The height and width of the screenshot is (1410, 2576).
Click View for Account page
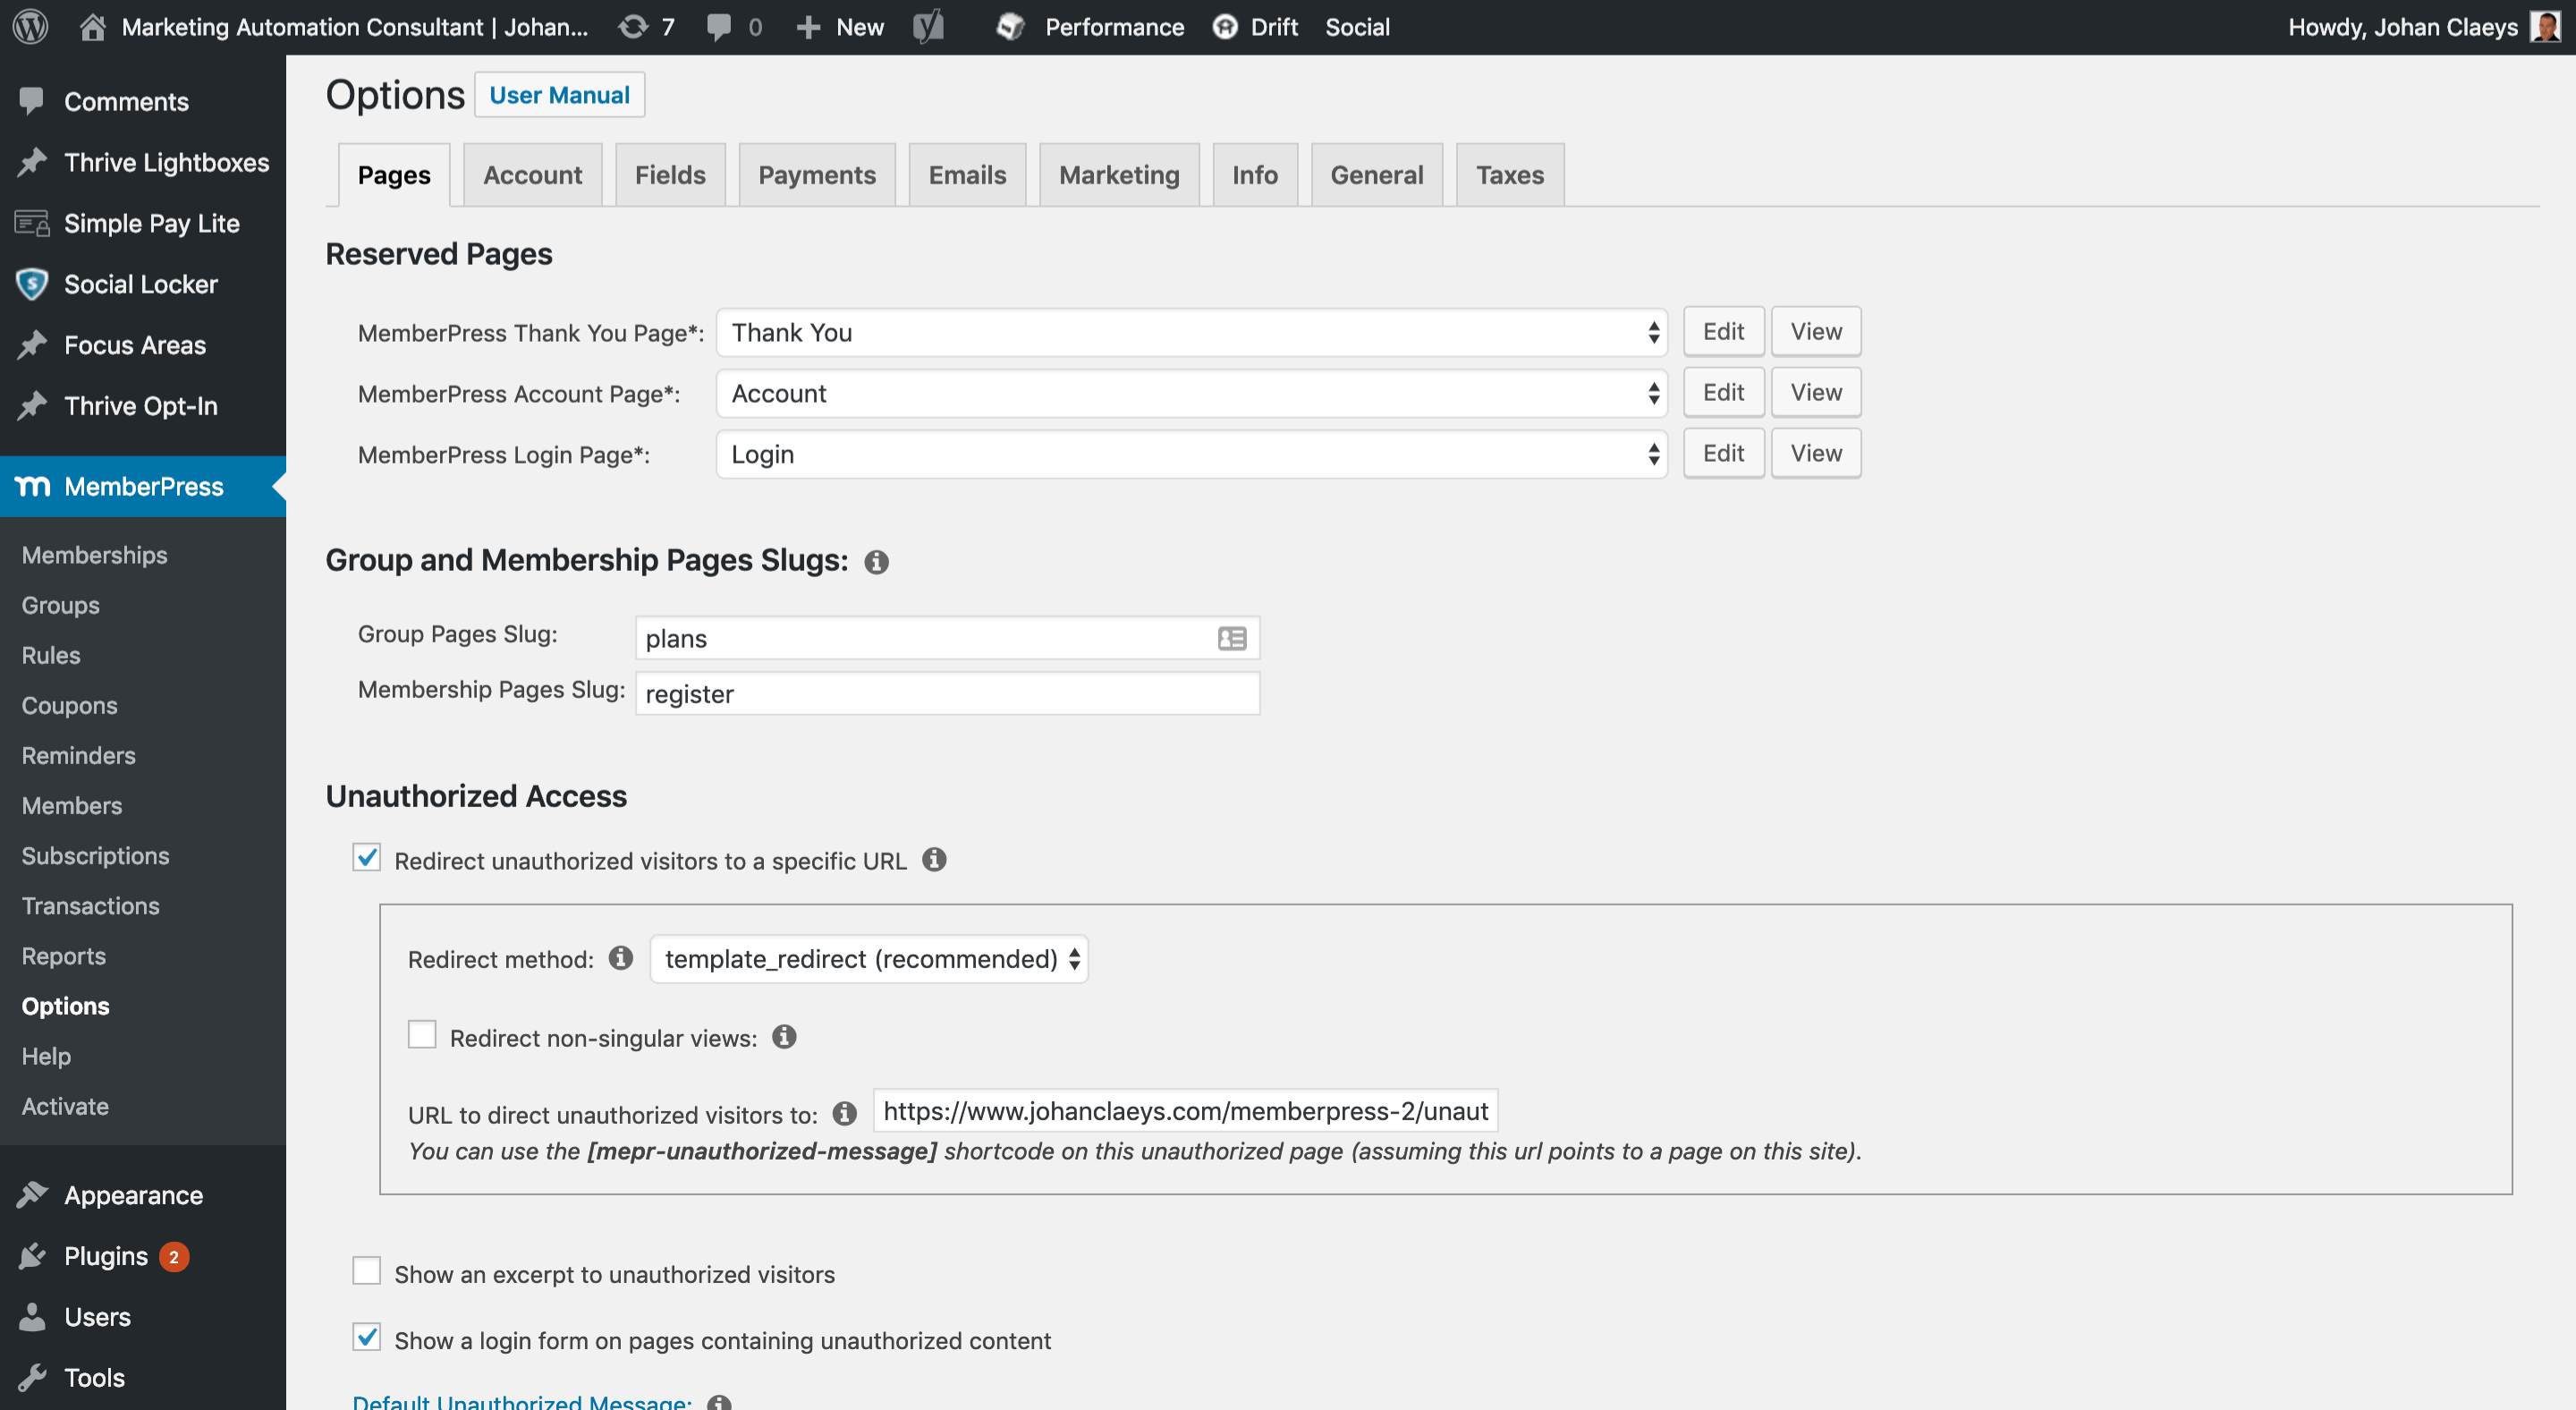[x=1818, y=393]
